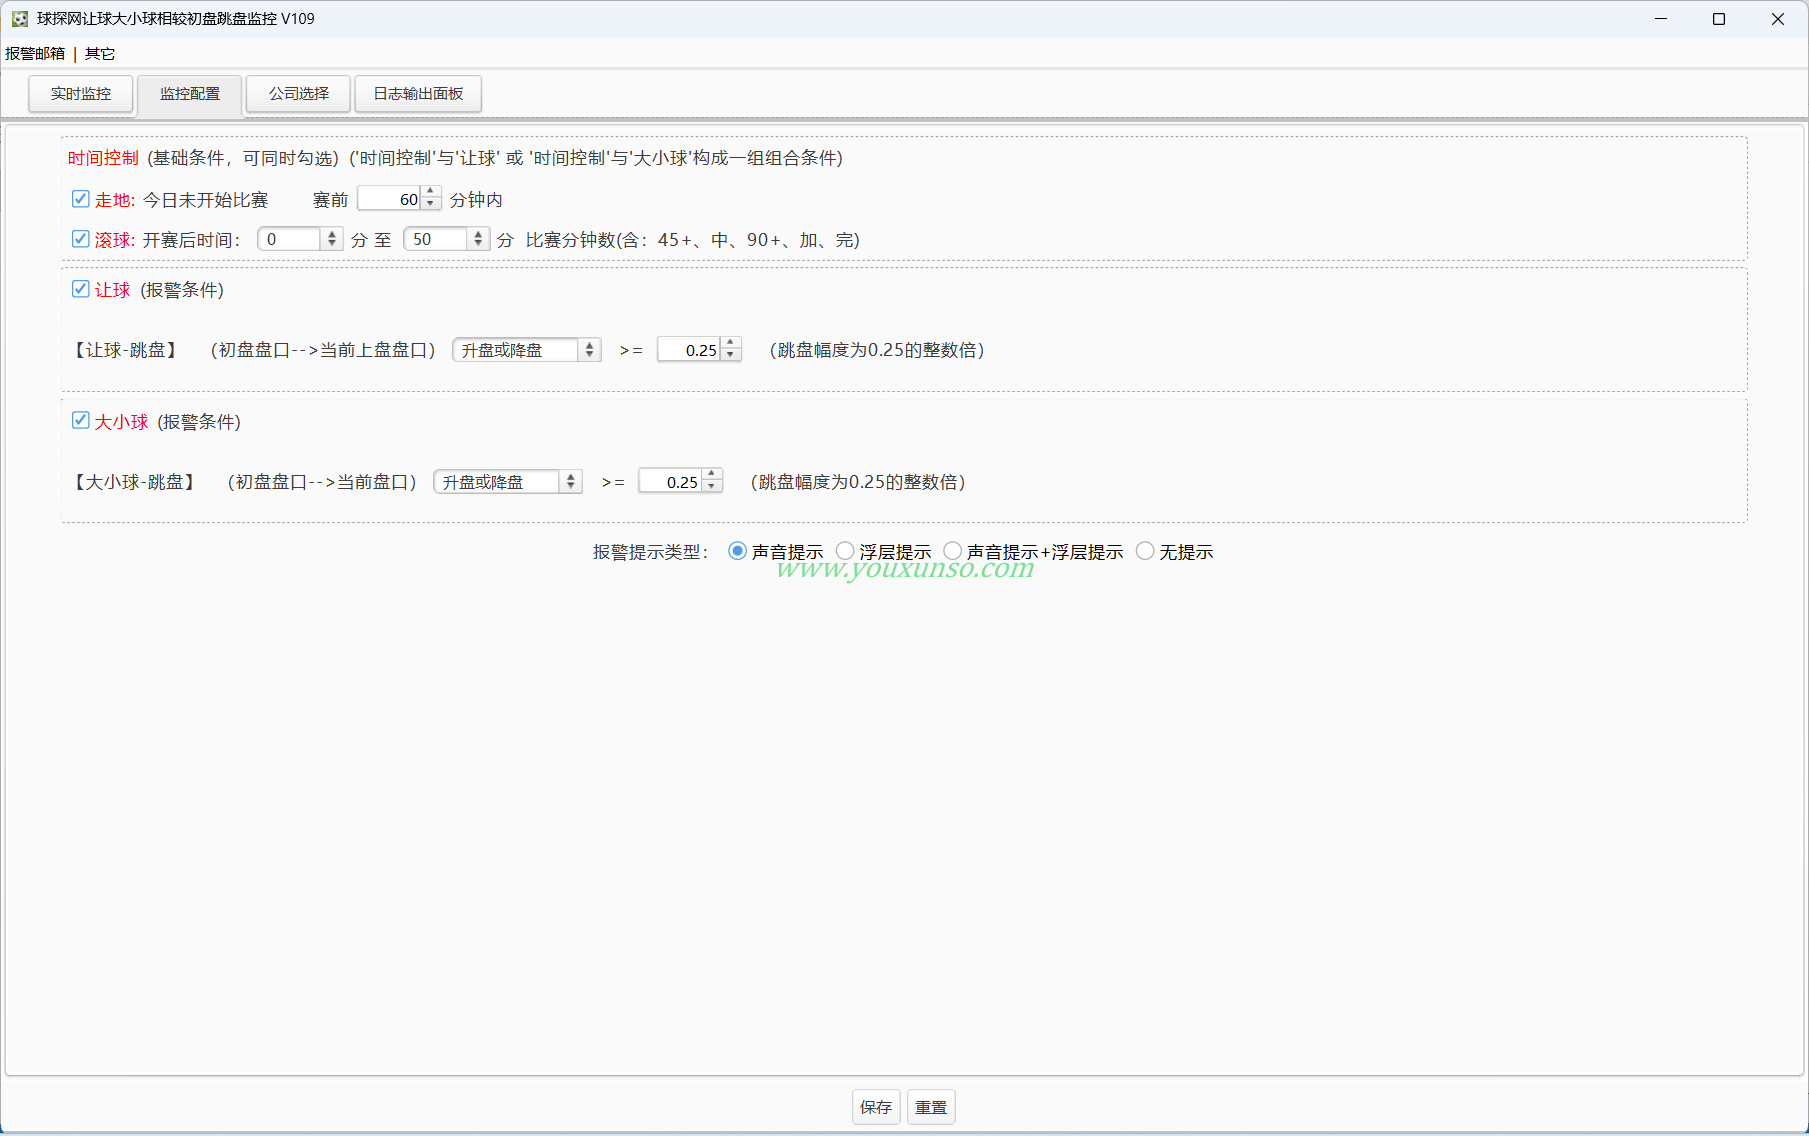Select the 无提示 radio option
The image size is (1809, 1136).
tap(1145, 551)
